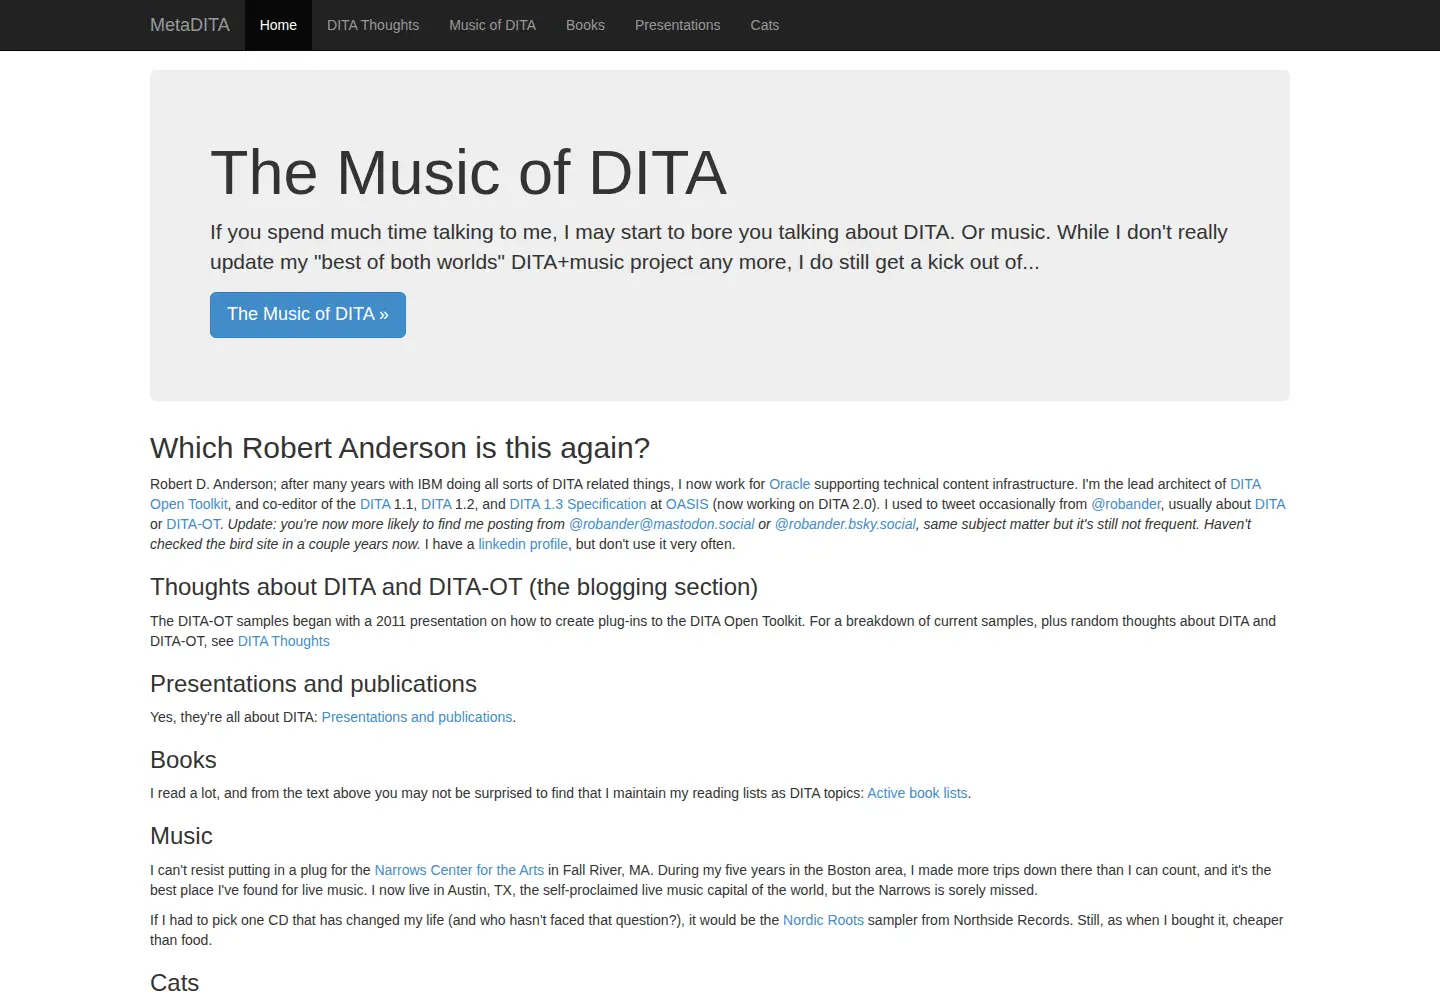This screenshot has height=1000, width=1440.
Task: Click the 'Presentations and publications' section heading
Action: [x=313, y=684]
